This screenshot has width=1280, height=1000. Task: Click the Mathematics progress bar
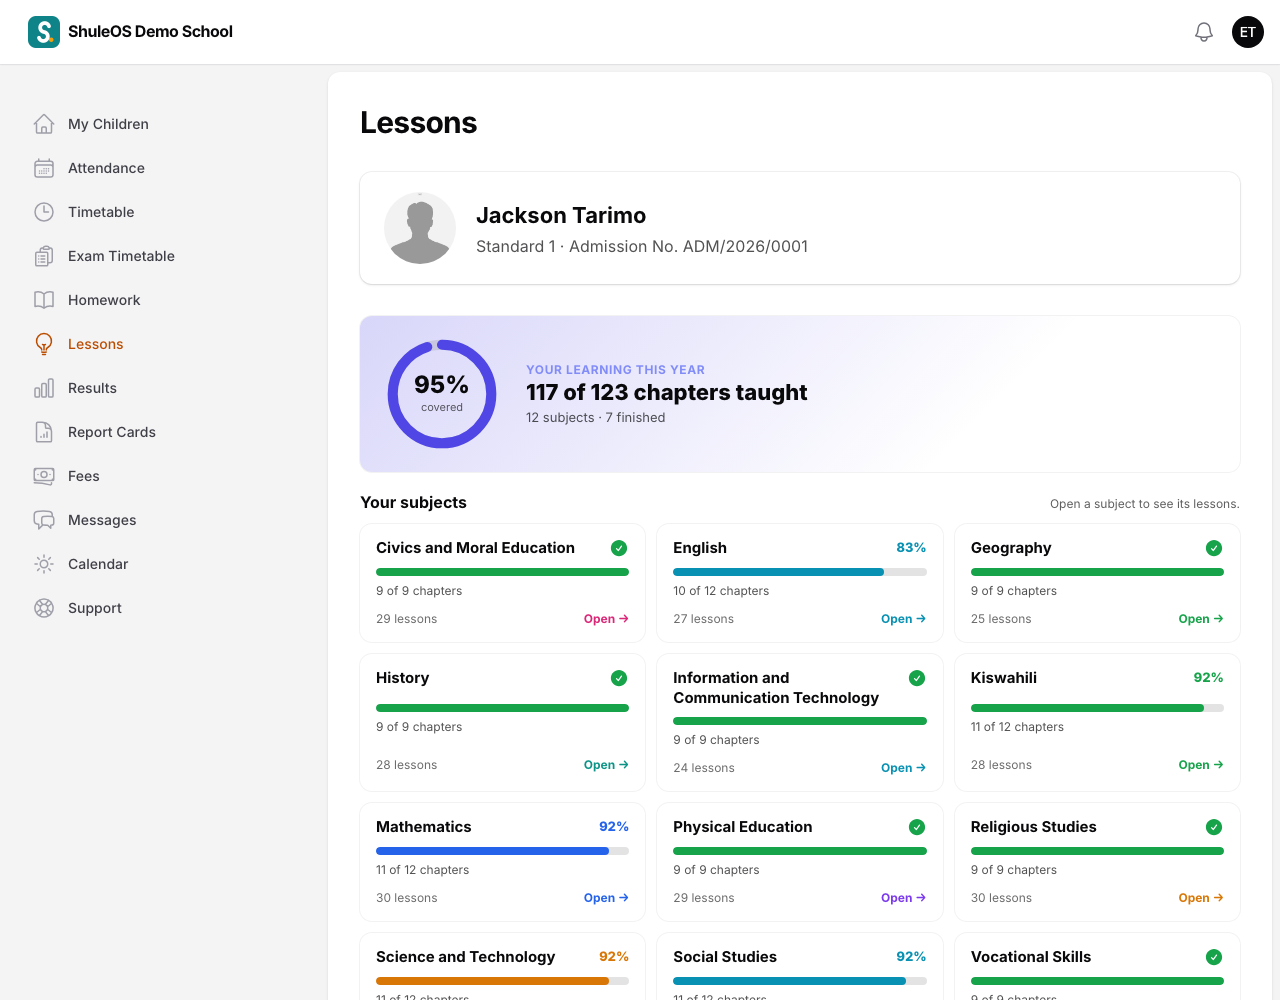tap(502, 851)
